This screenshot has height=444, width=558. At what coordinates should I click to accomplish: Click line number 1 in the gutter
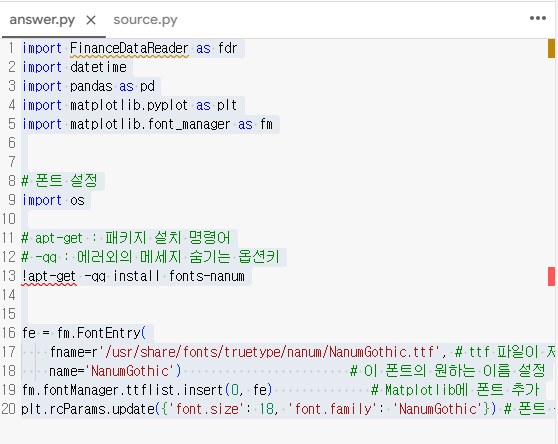(x=11, y=48)
